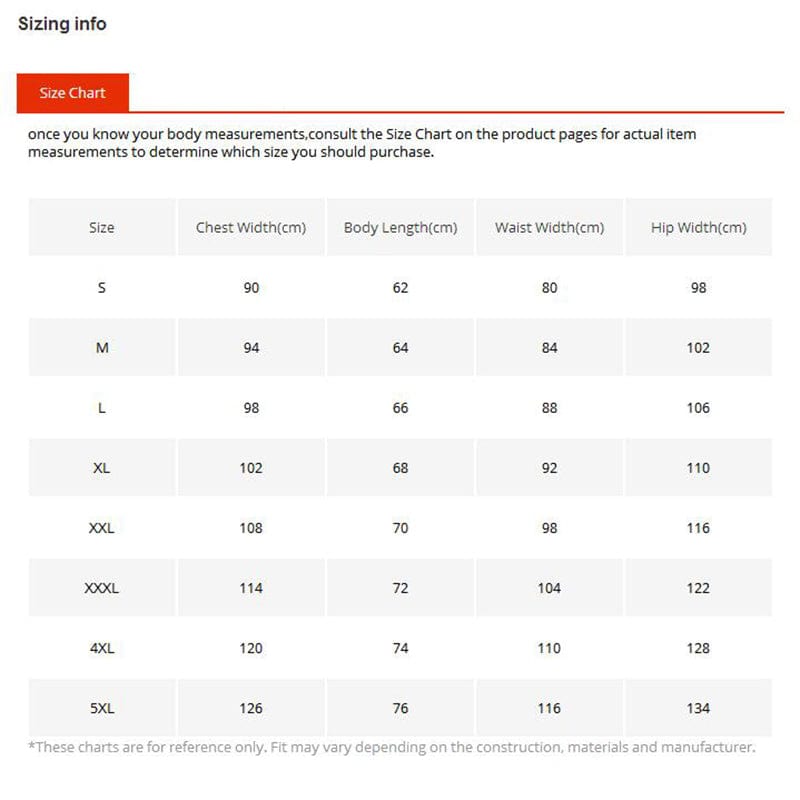Select the Size column header
Screen dimensions: 800x800
(102, 227)
